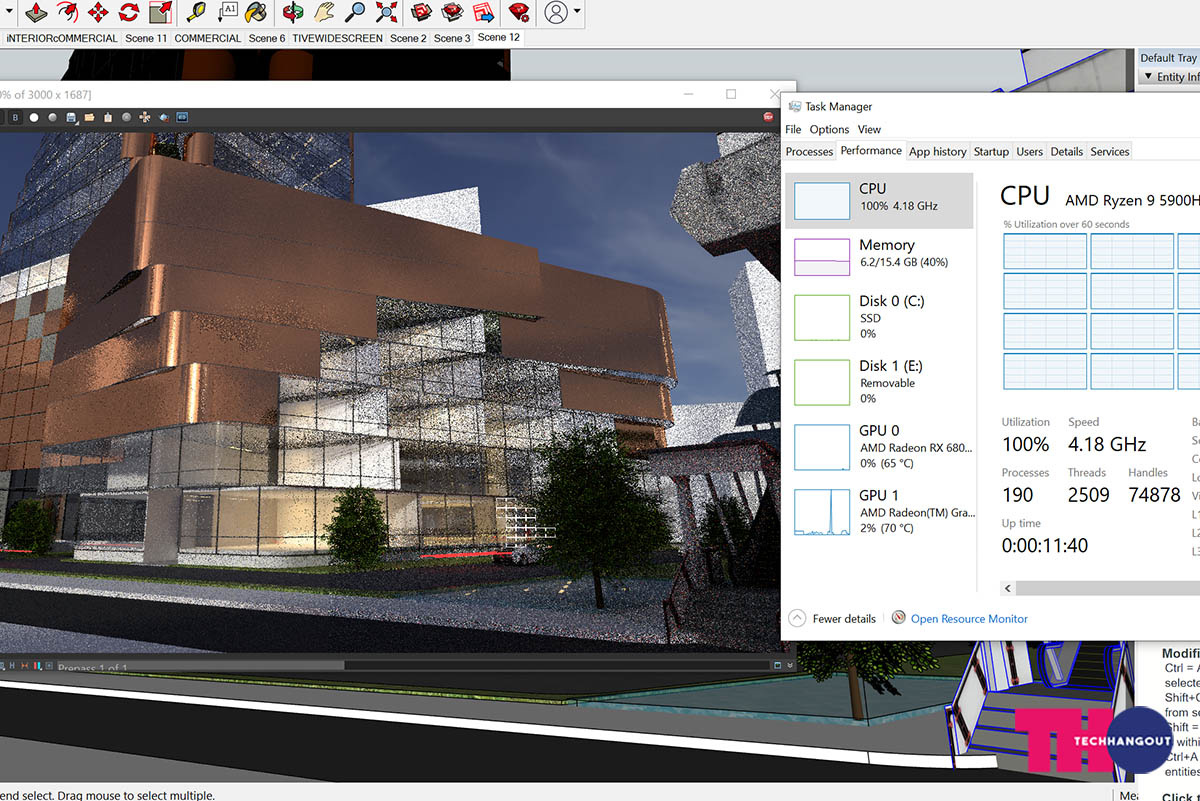Click the Task Manager horizontal scrollbar left arrow
Viewport: 1200px width, 801px height.
tap(1008, 589)
